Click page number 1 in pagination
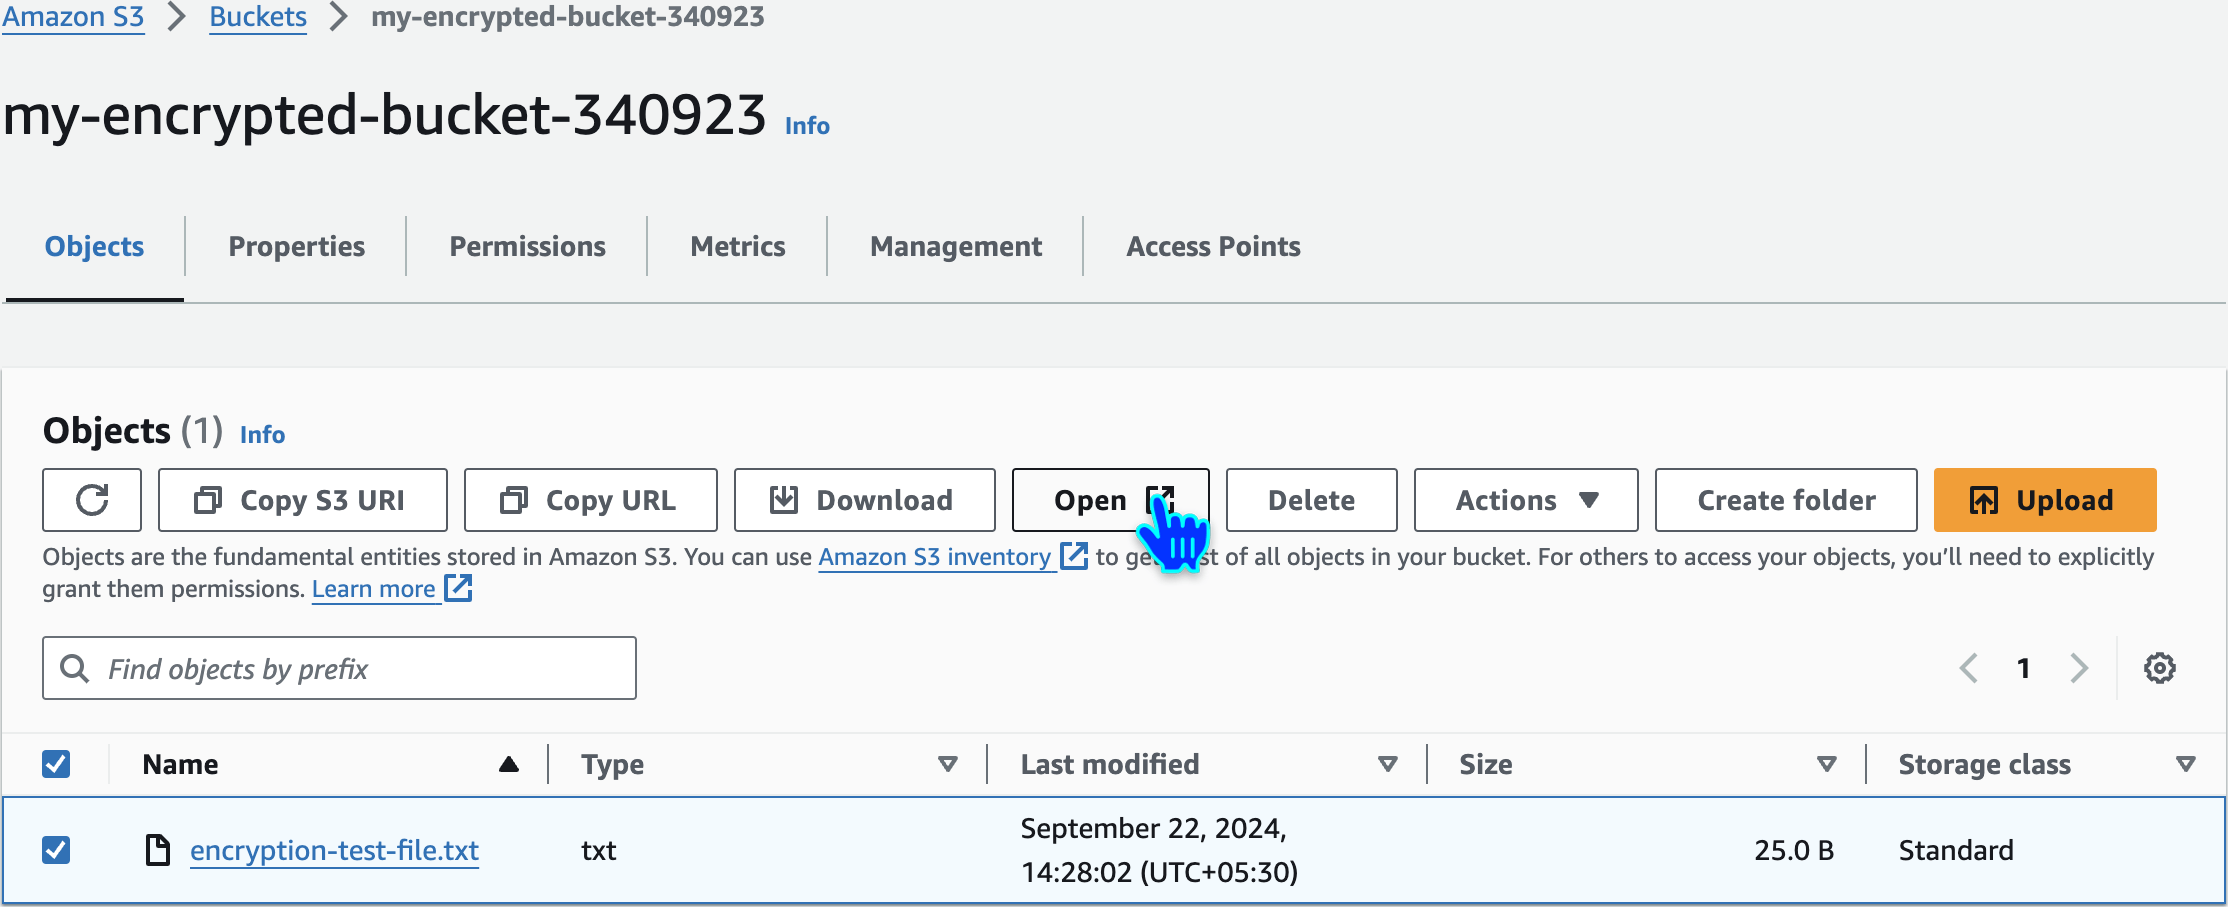This screenshot has width=2228, height=907. [2023, 668]
